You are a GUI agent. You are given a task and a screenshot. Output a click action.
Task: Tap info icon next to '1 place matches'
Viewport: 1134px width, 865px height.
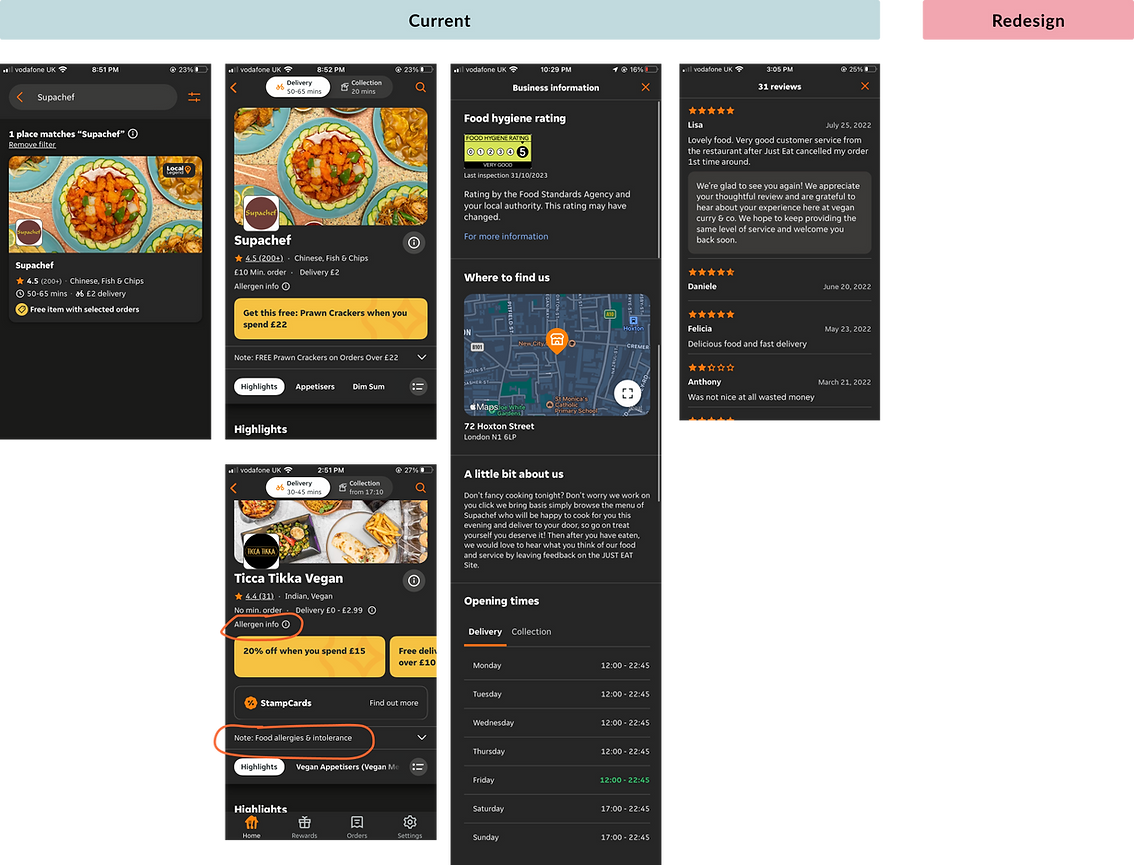click(133, 134)
